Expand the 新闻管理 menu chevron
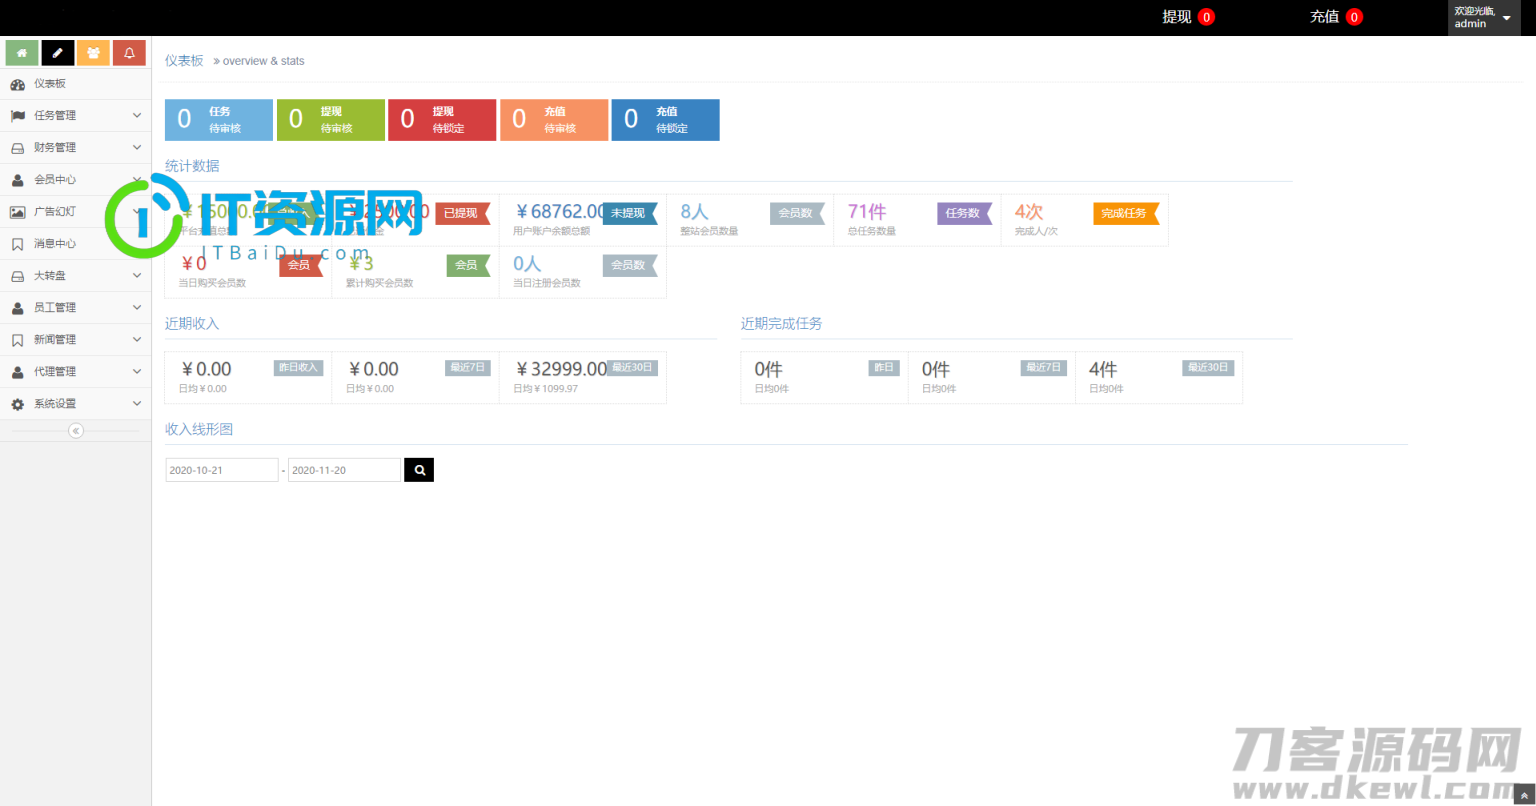1536x806 pixels. tap(137, 340)
